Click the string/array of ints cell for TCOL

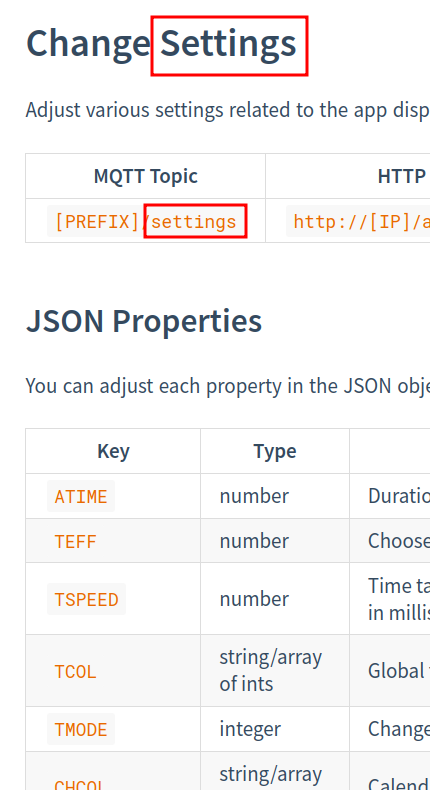271,671
